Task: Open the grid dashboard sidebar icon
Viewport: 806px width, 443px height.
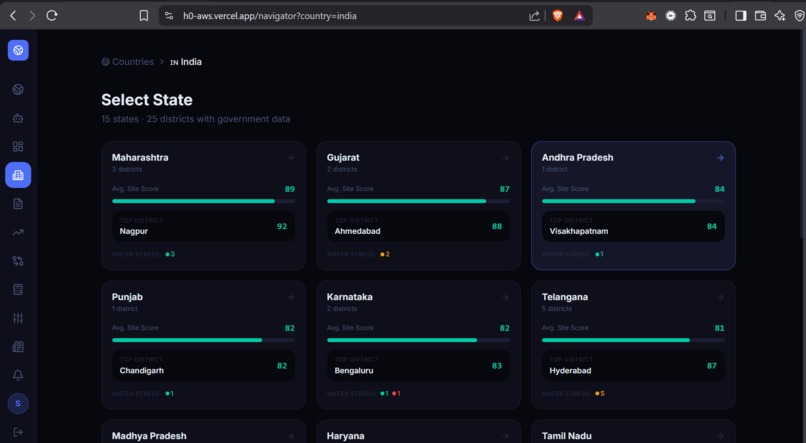Action: pos(18,146)
